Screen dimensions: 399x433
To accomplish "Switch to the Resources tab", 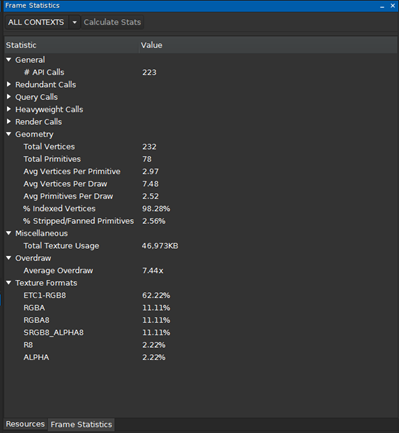I will pos(25,424).
